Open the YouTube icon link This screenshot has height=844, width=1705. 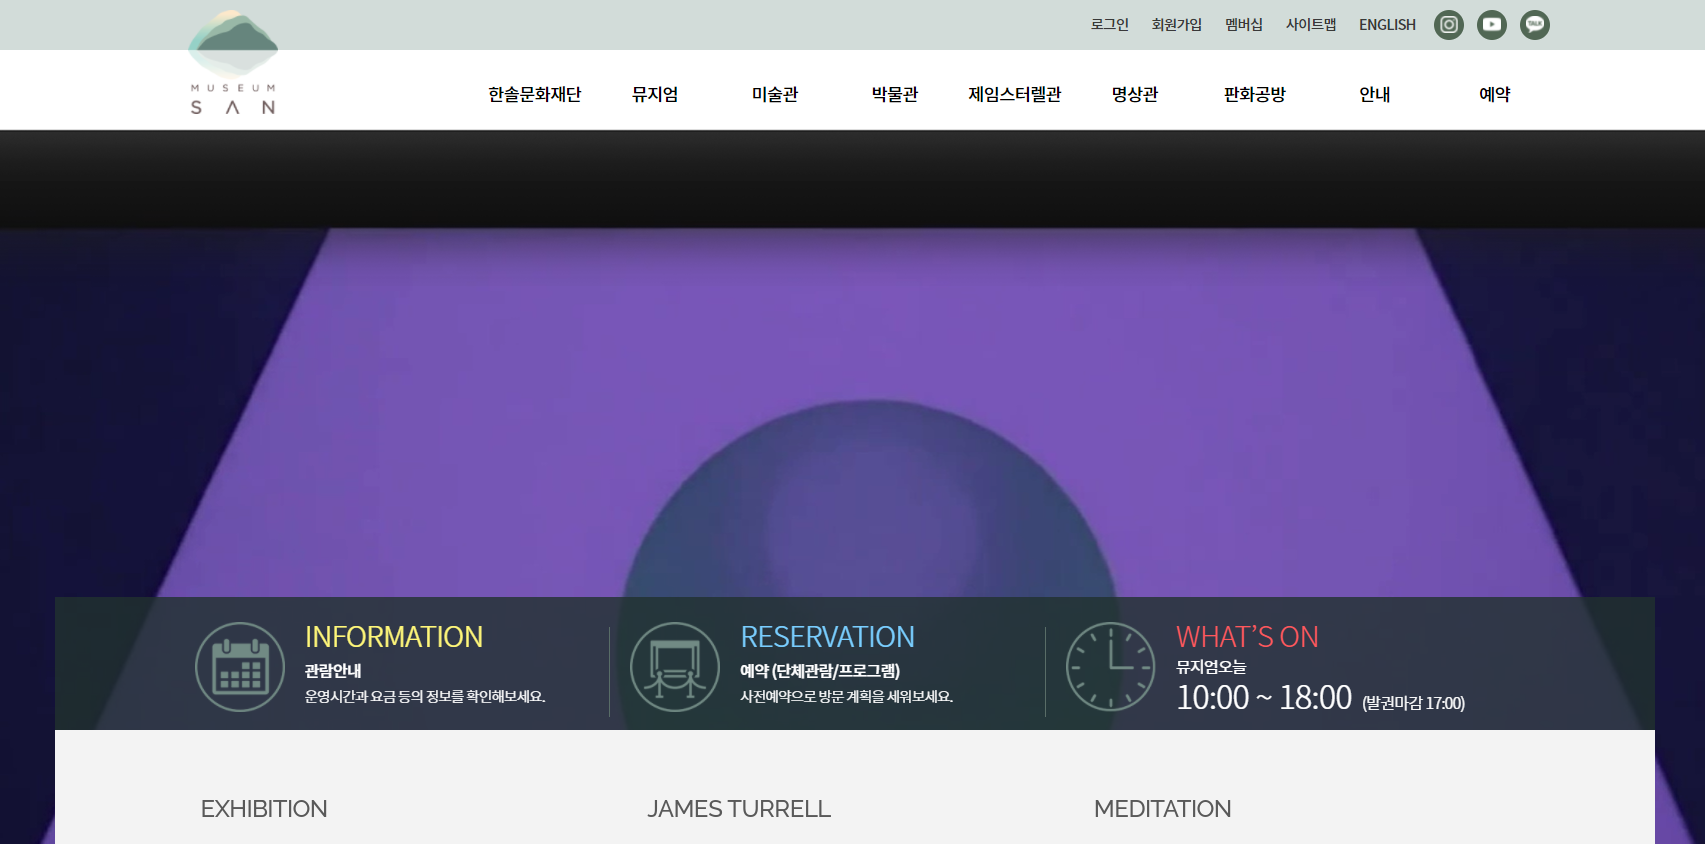[1491, 25]
